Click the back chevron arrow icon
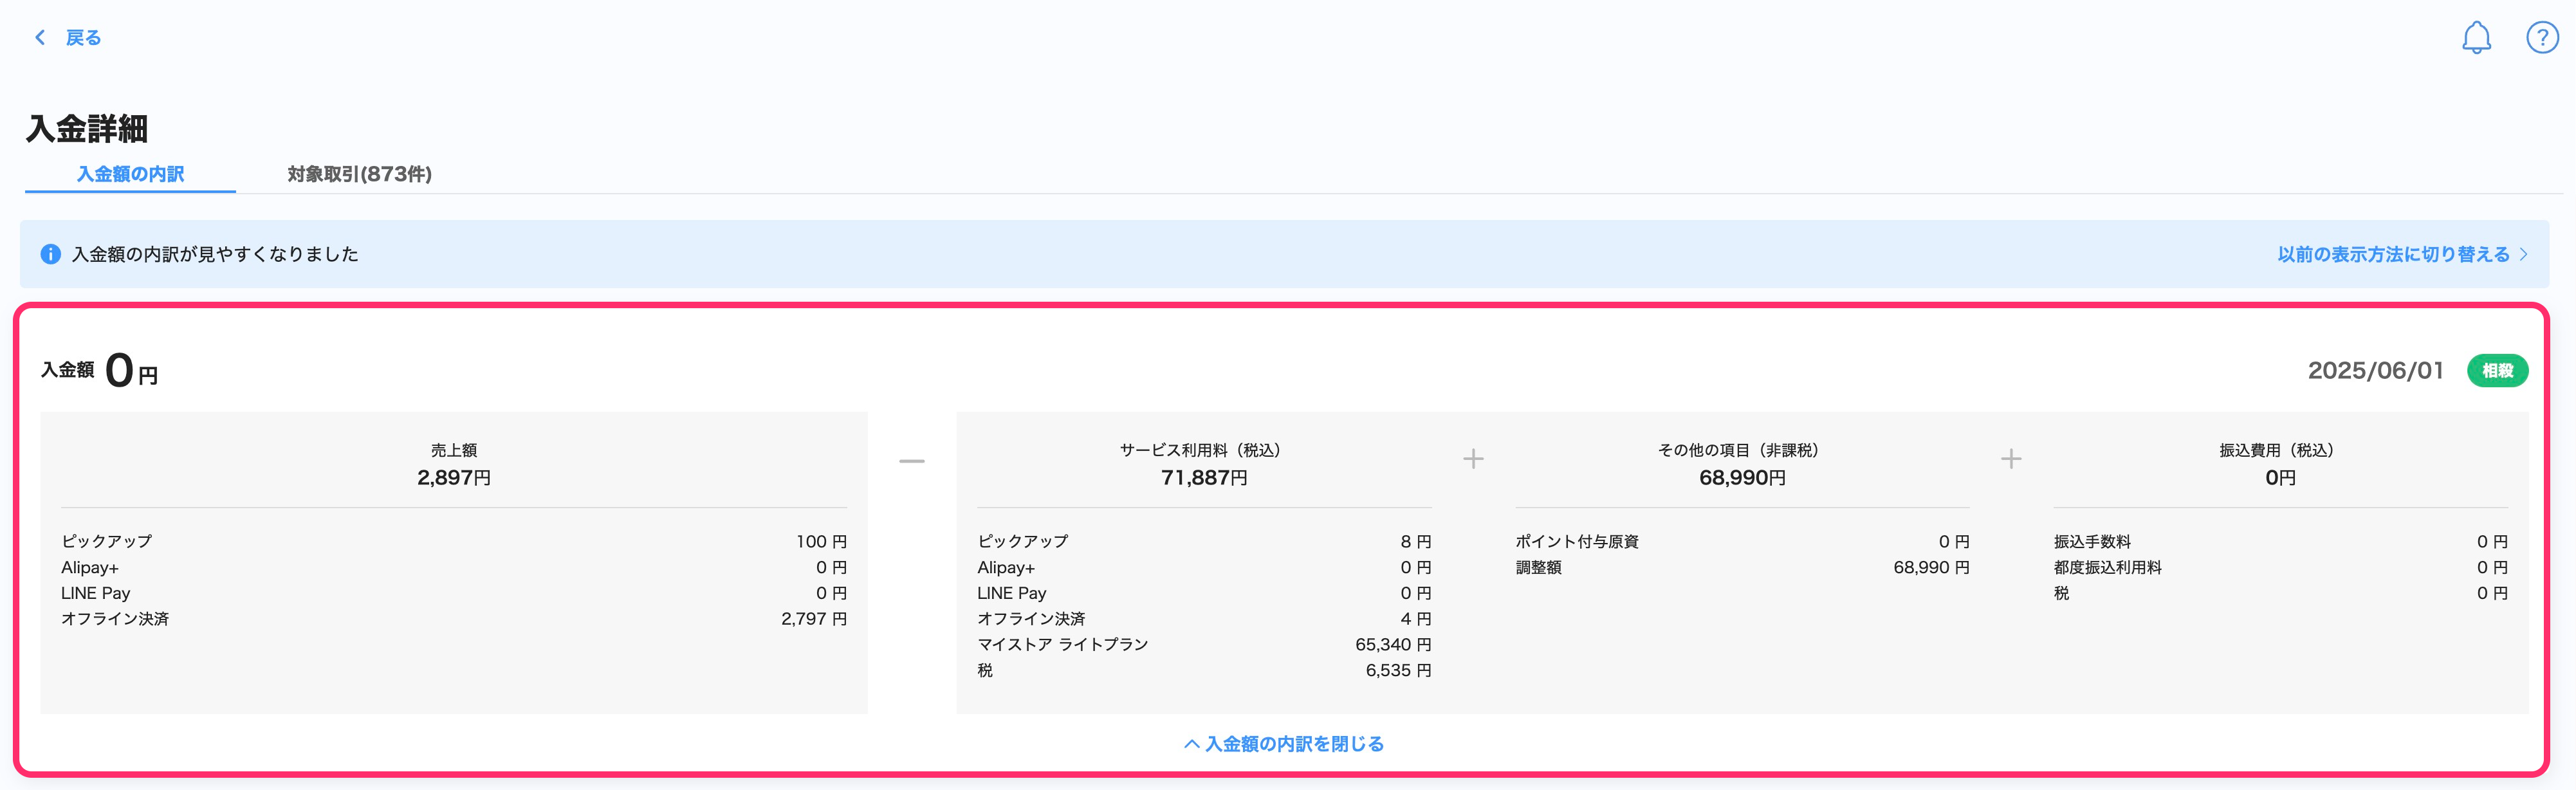 [x=40, y=38]
